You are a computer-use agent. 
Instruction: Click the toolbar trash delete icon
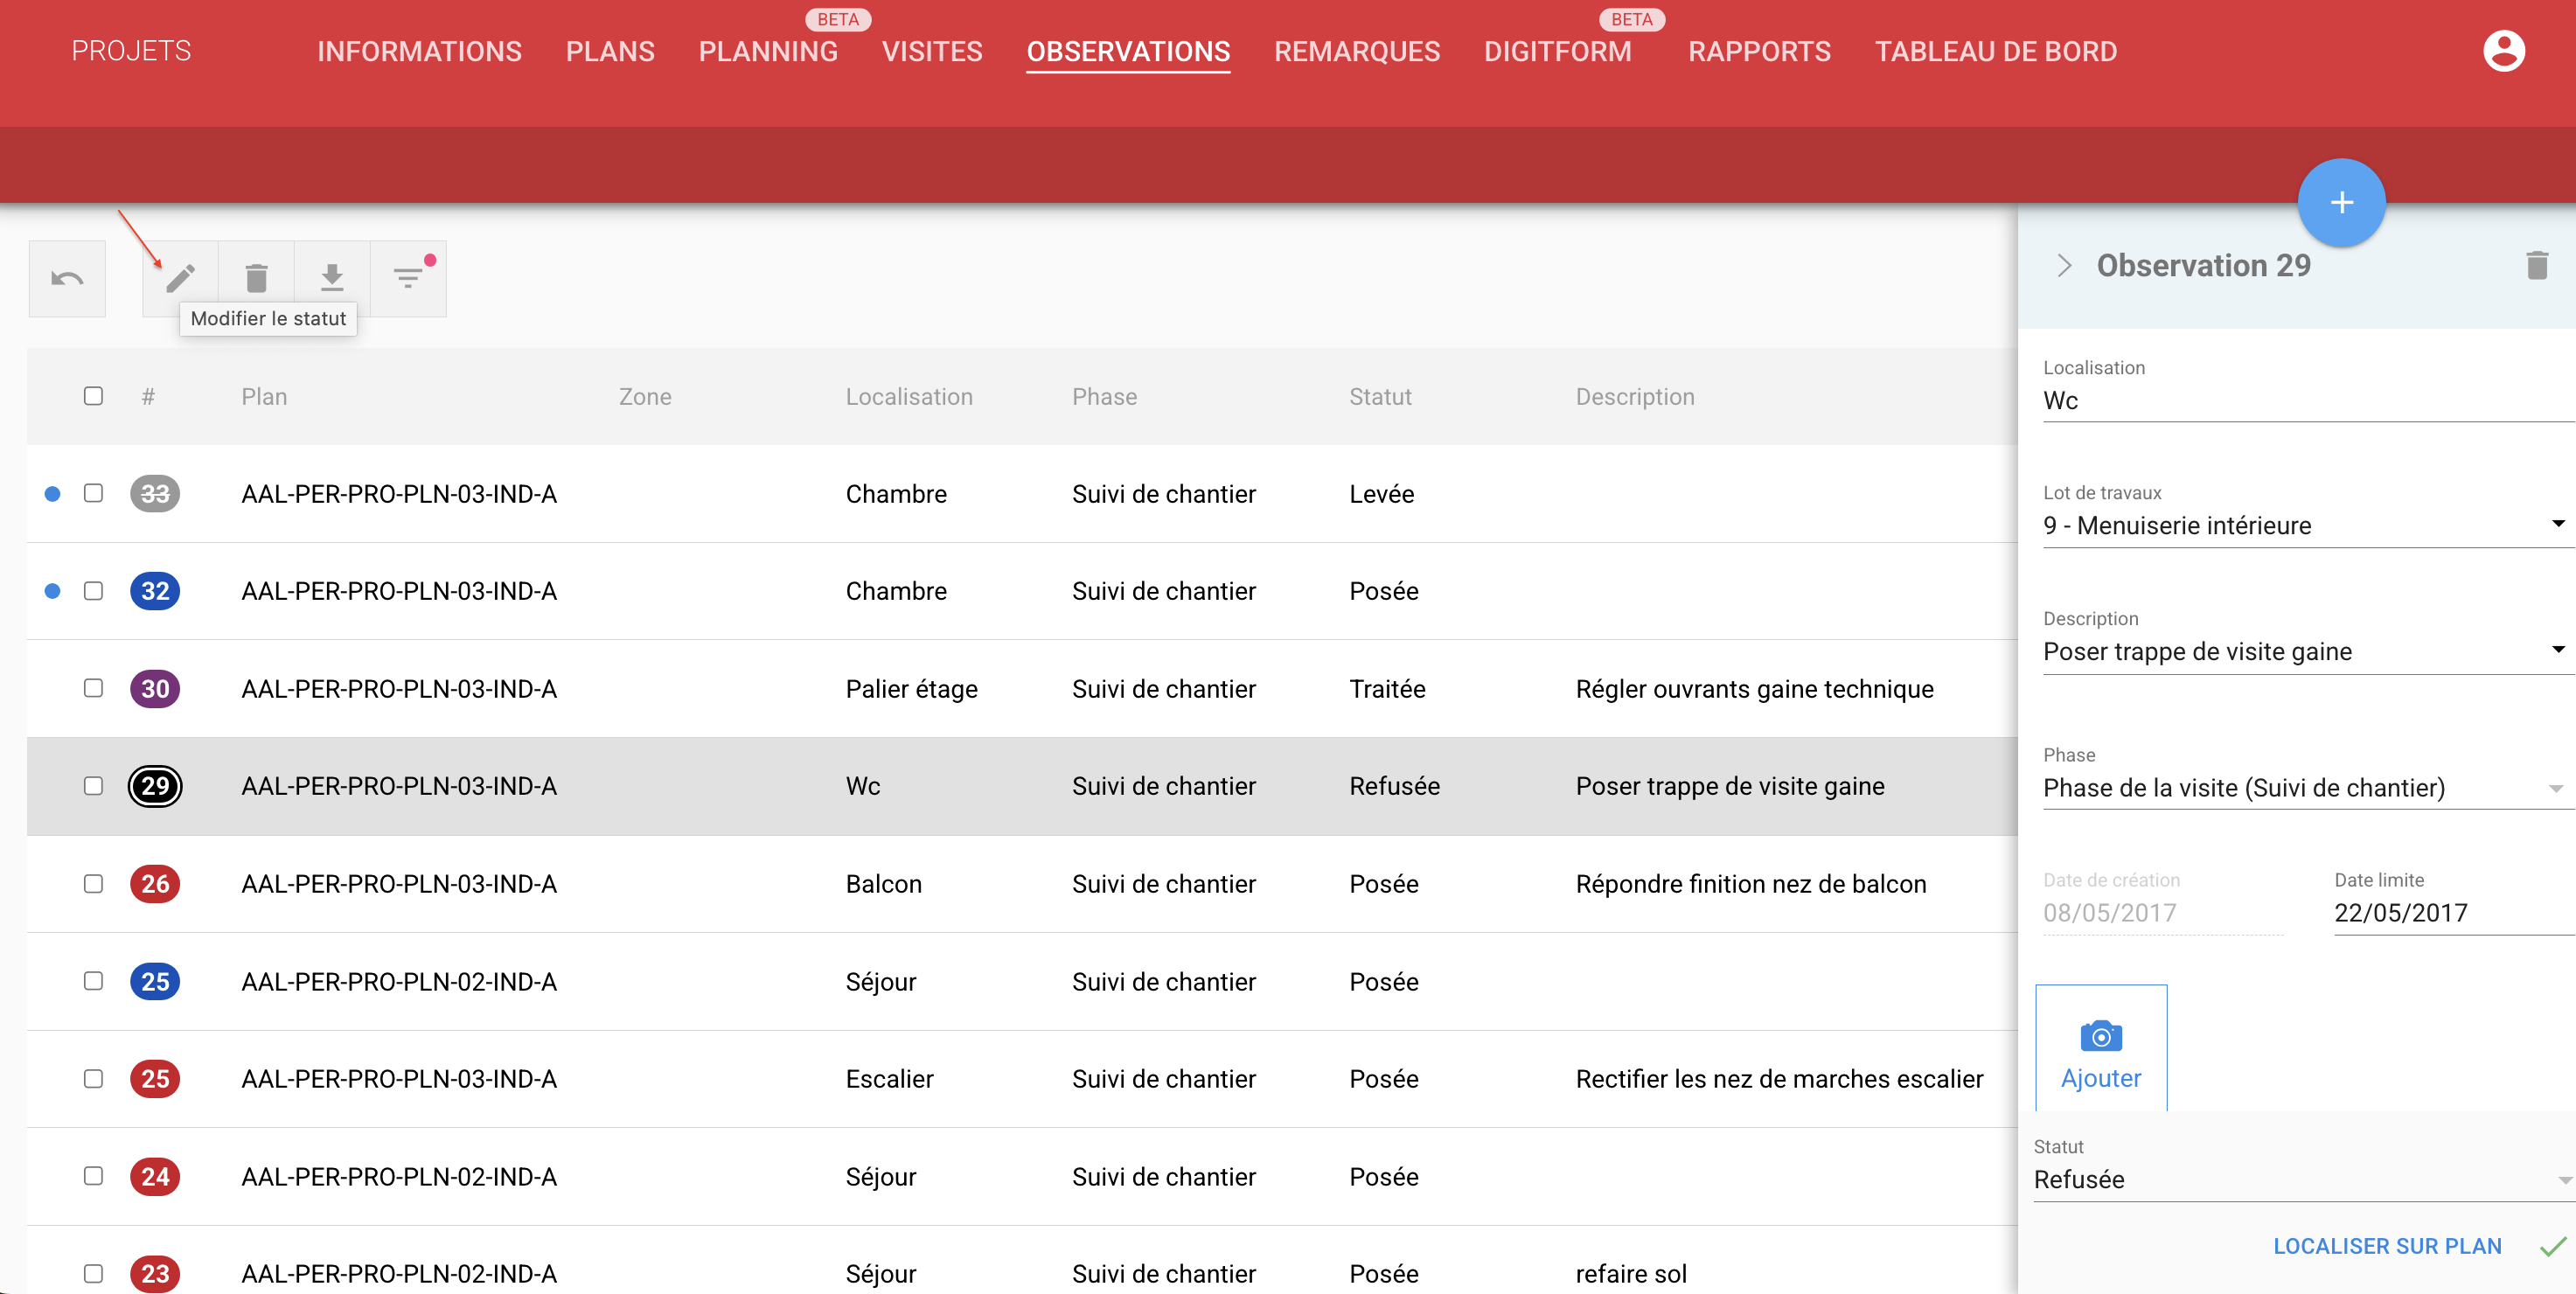coord(256,278)
